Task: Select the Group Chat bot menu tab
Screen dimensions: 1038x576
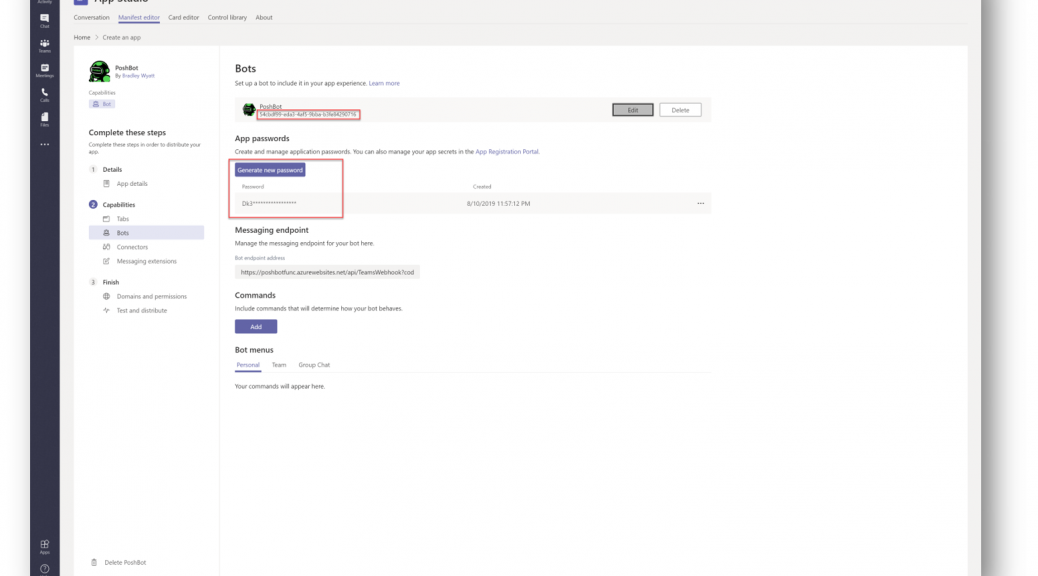Action: [314, 365]
